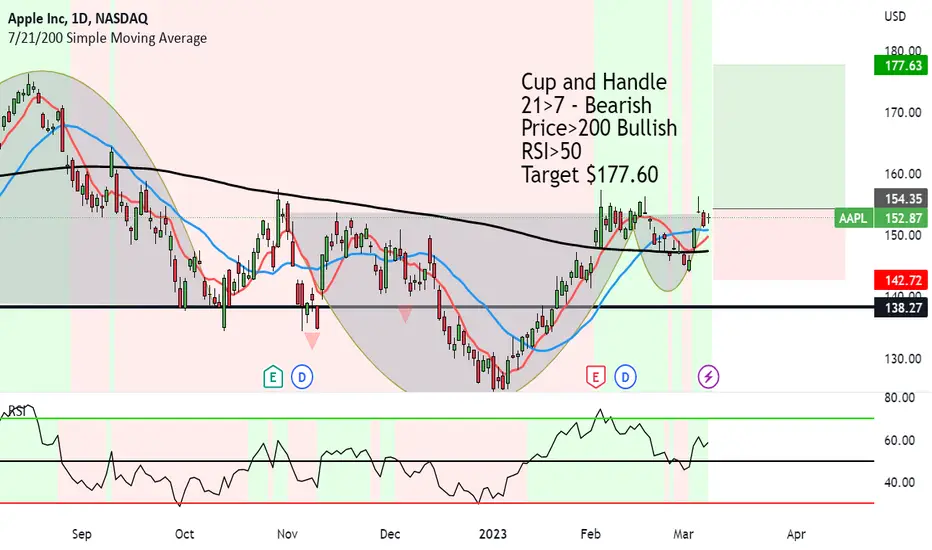Click the Apr date axis label
932x550 pixels.
tap(796, 534)
